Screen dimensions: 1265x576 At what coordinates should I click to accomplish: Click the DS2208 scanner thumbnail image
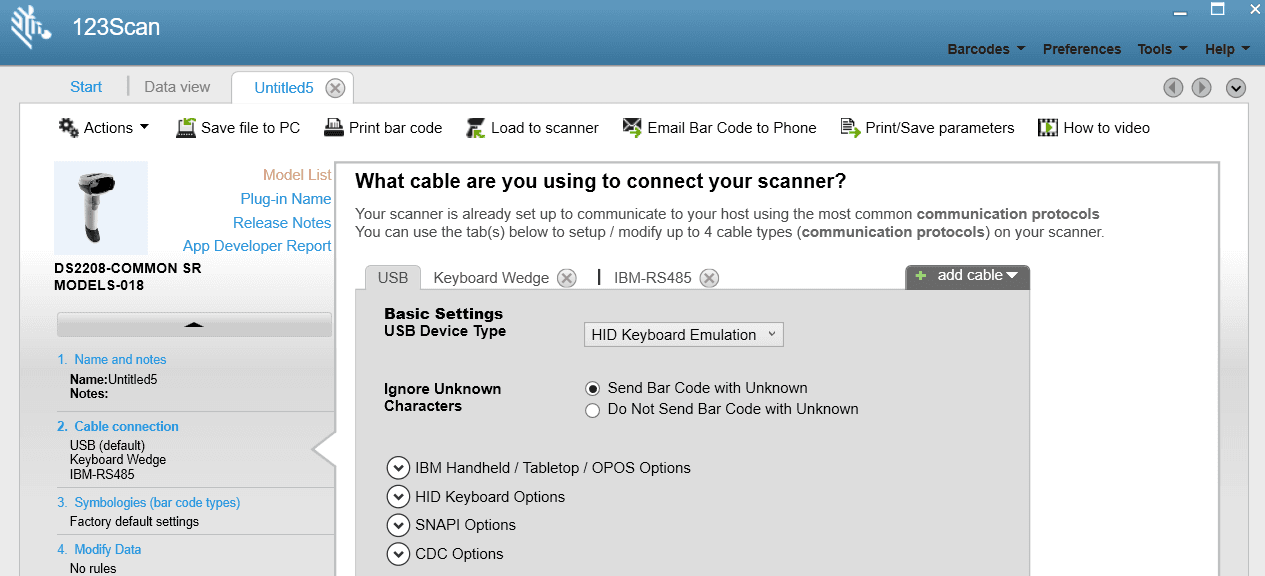(x=101, y=208)
